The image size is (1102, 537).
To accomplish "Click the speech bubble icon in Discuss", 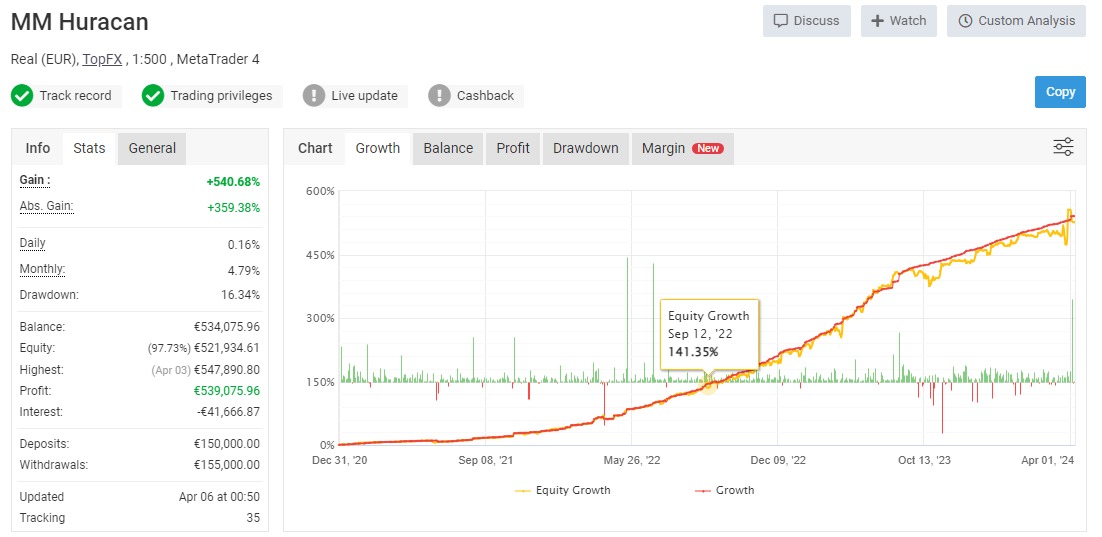I will [x=781, y=21].
